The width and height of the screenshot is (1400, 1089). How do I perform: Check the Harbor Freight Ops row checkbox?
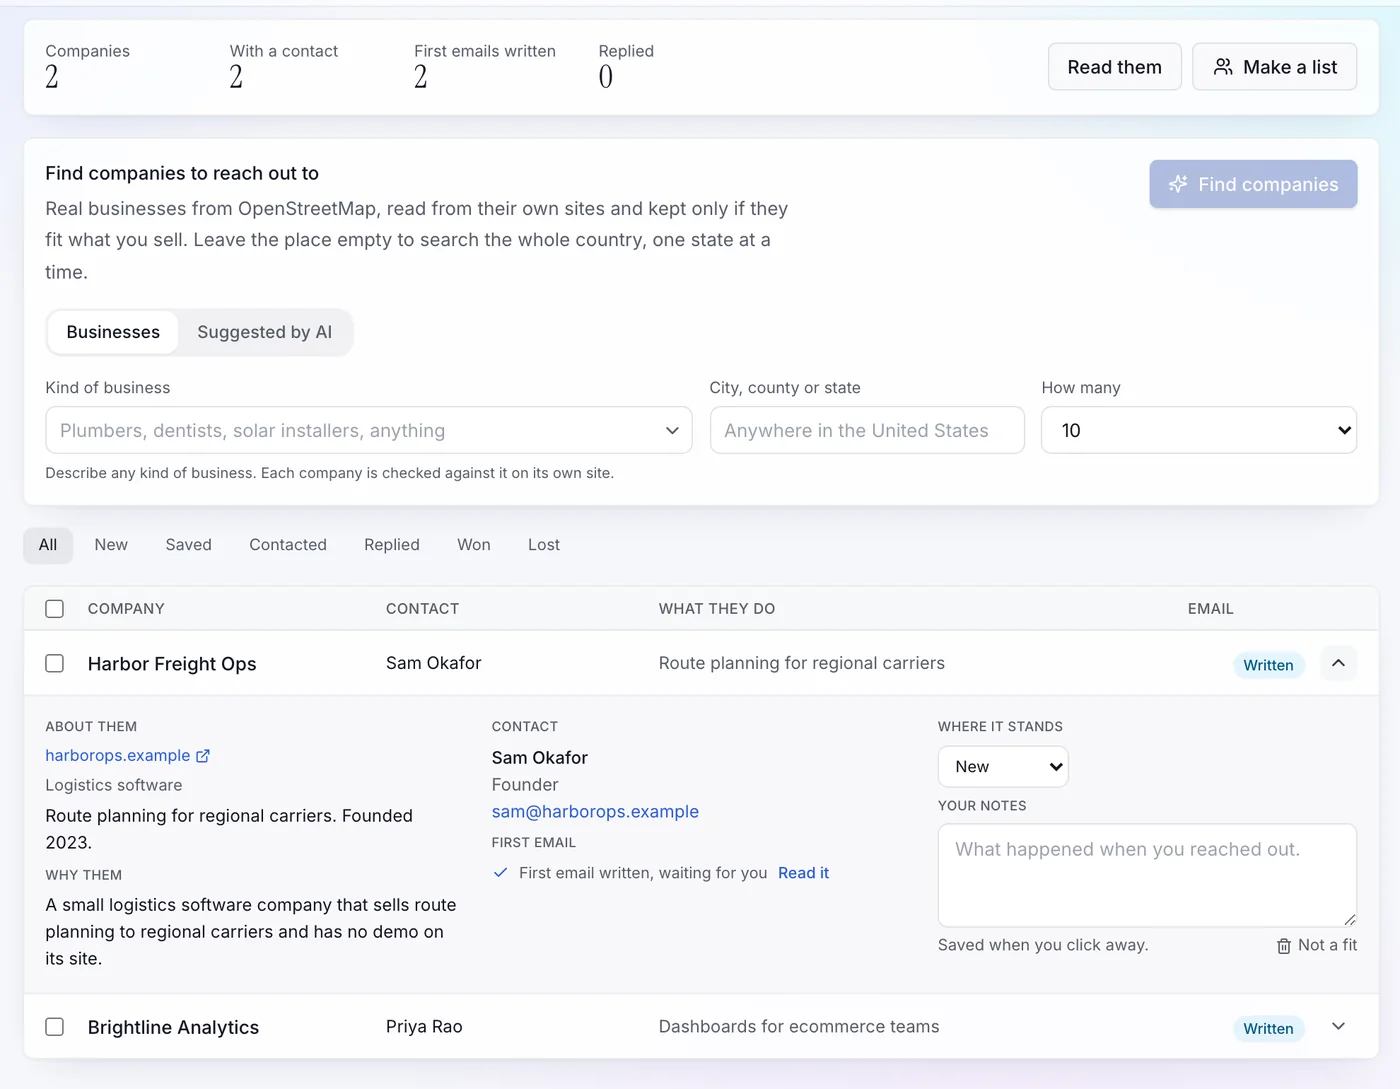click(x=55, y=664)
